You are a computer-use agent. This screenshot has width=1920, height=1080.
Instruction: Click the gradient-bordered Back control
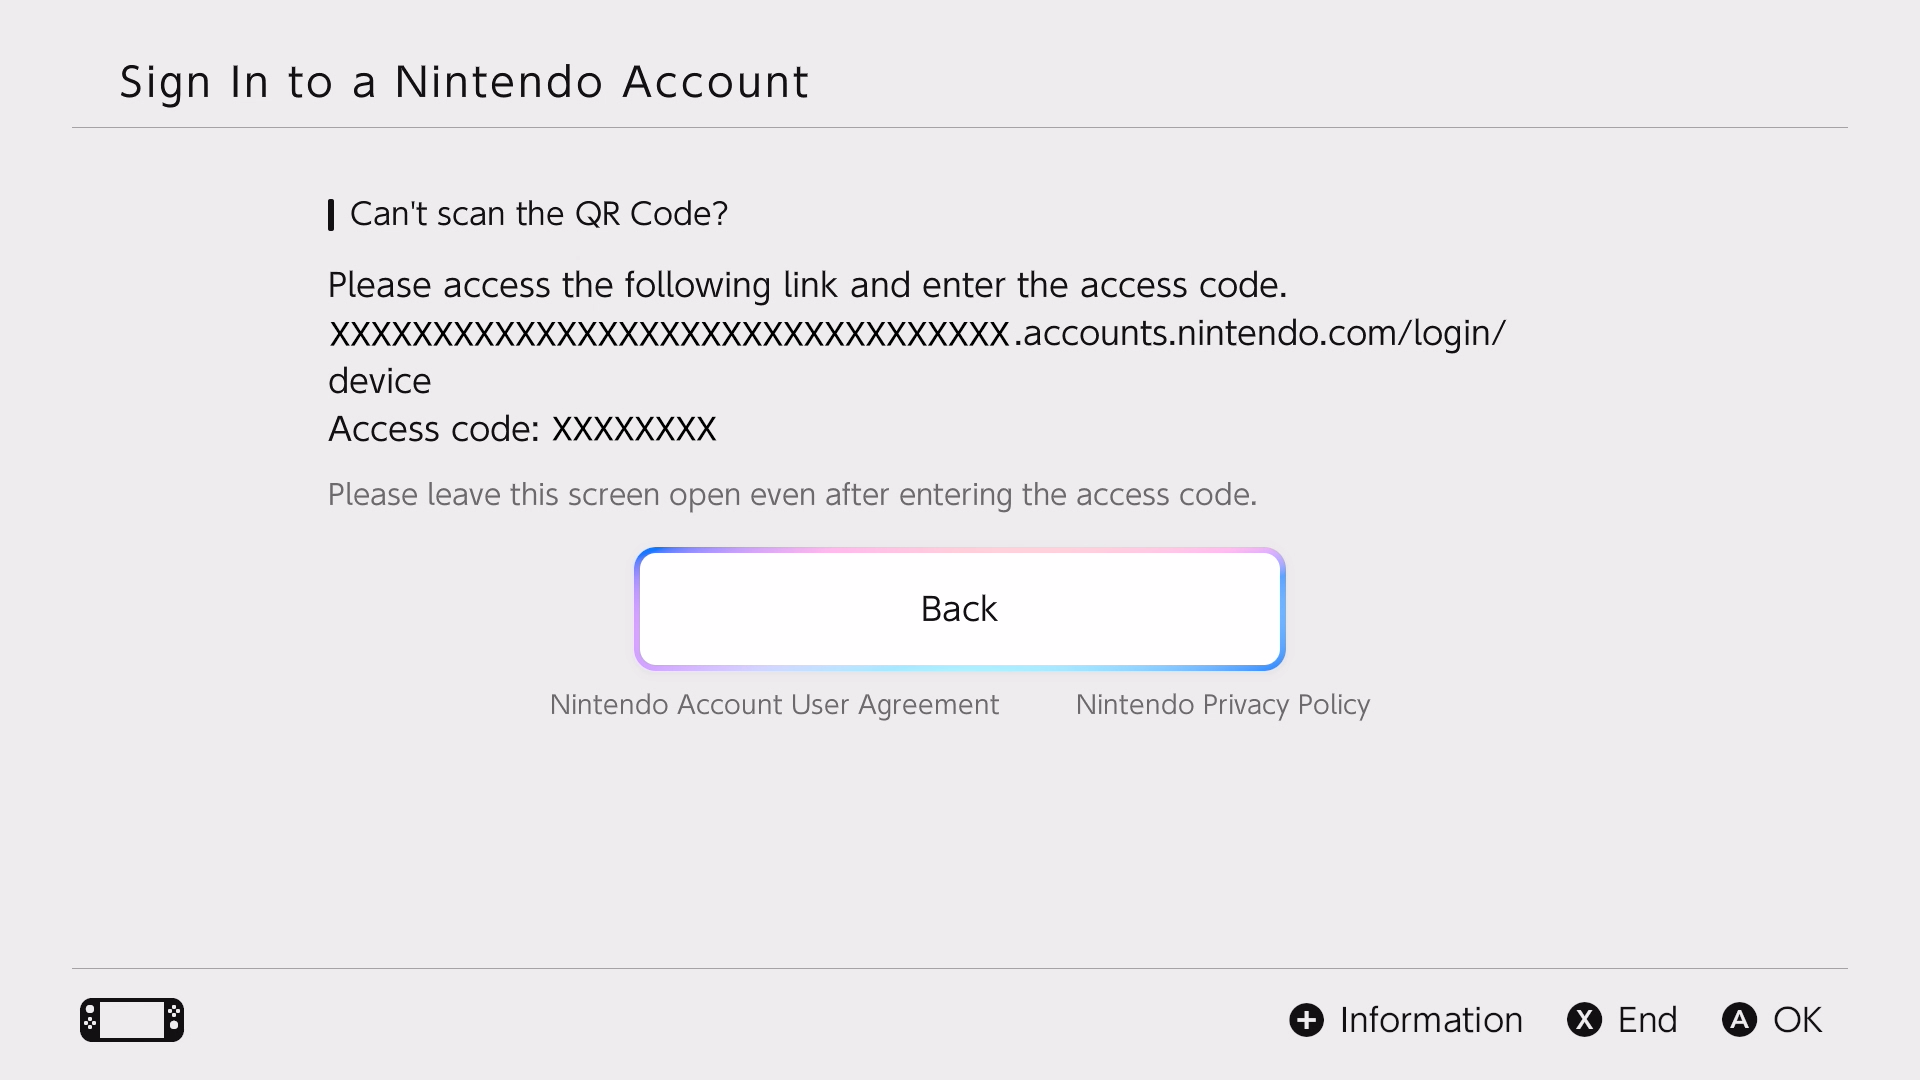[x=959, y=608]
